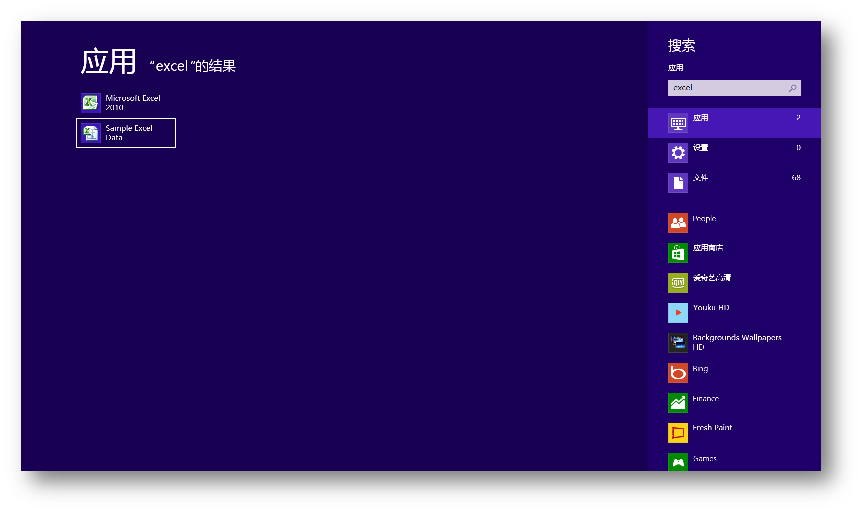The height and width of the screenshot is (513, 863).
Task: Select the 文件 search category
Action: (x=734, y=183)
